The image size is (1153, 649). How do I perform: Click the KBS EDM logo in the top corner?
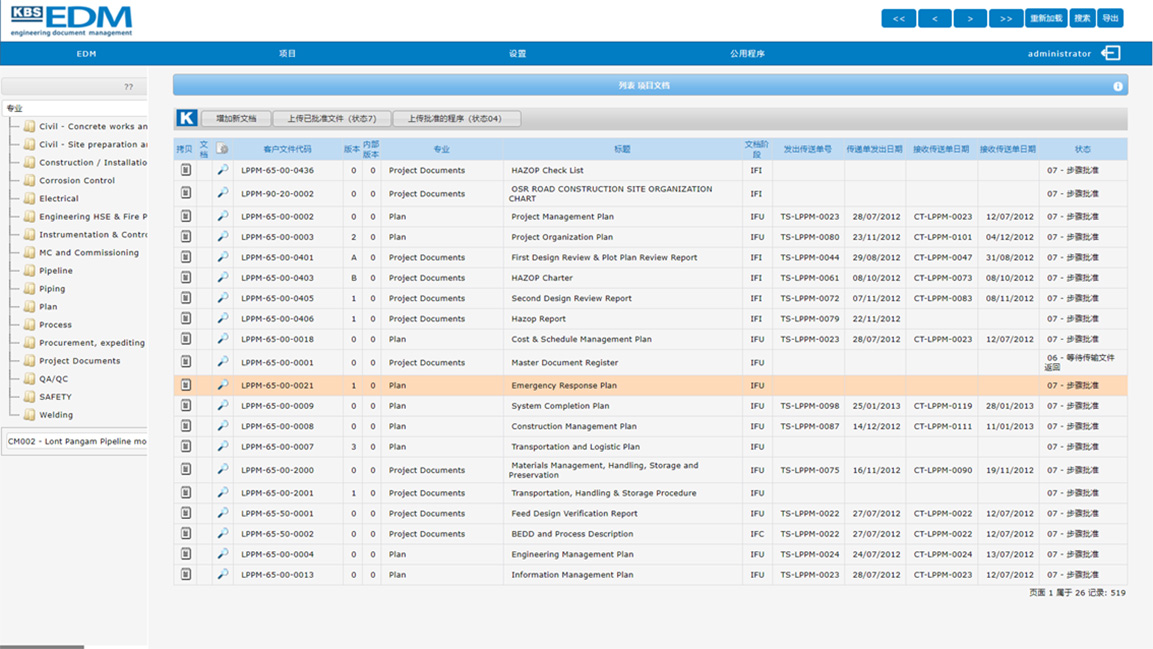click(x=70, y=20)
